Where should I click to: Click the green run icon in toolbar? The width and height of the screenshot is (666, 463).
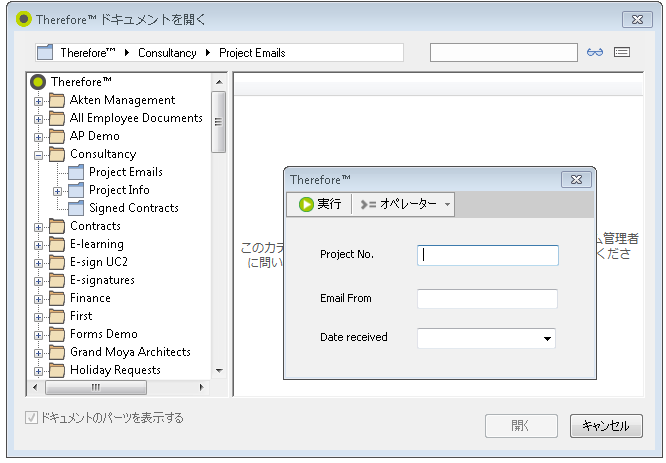(306, 204)
